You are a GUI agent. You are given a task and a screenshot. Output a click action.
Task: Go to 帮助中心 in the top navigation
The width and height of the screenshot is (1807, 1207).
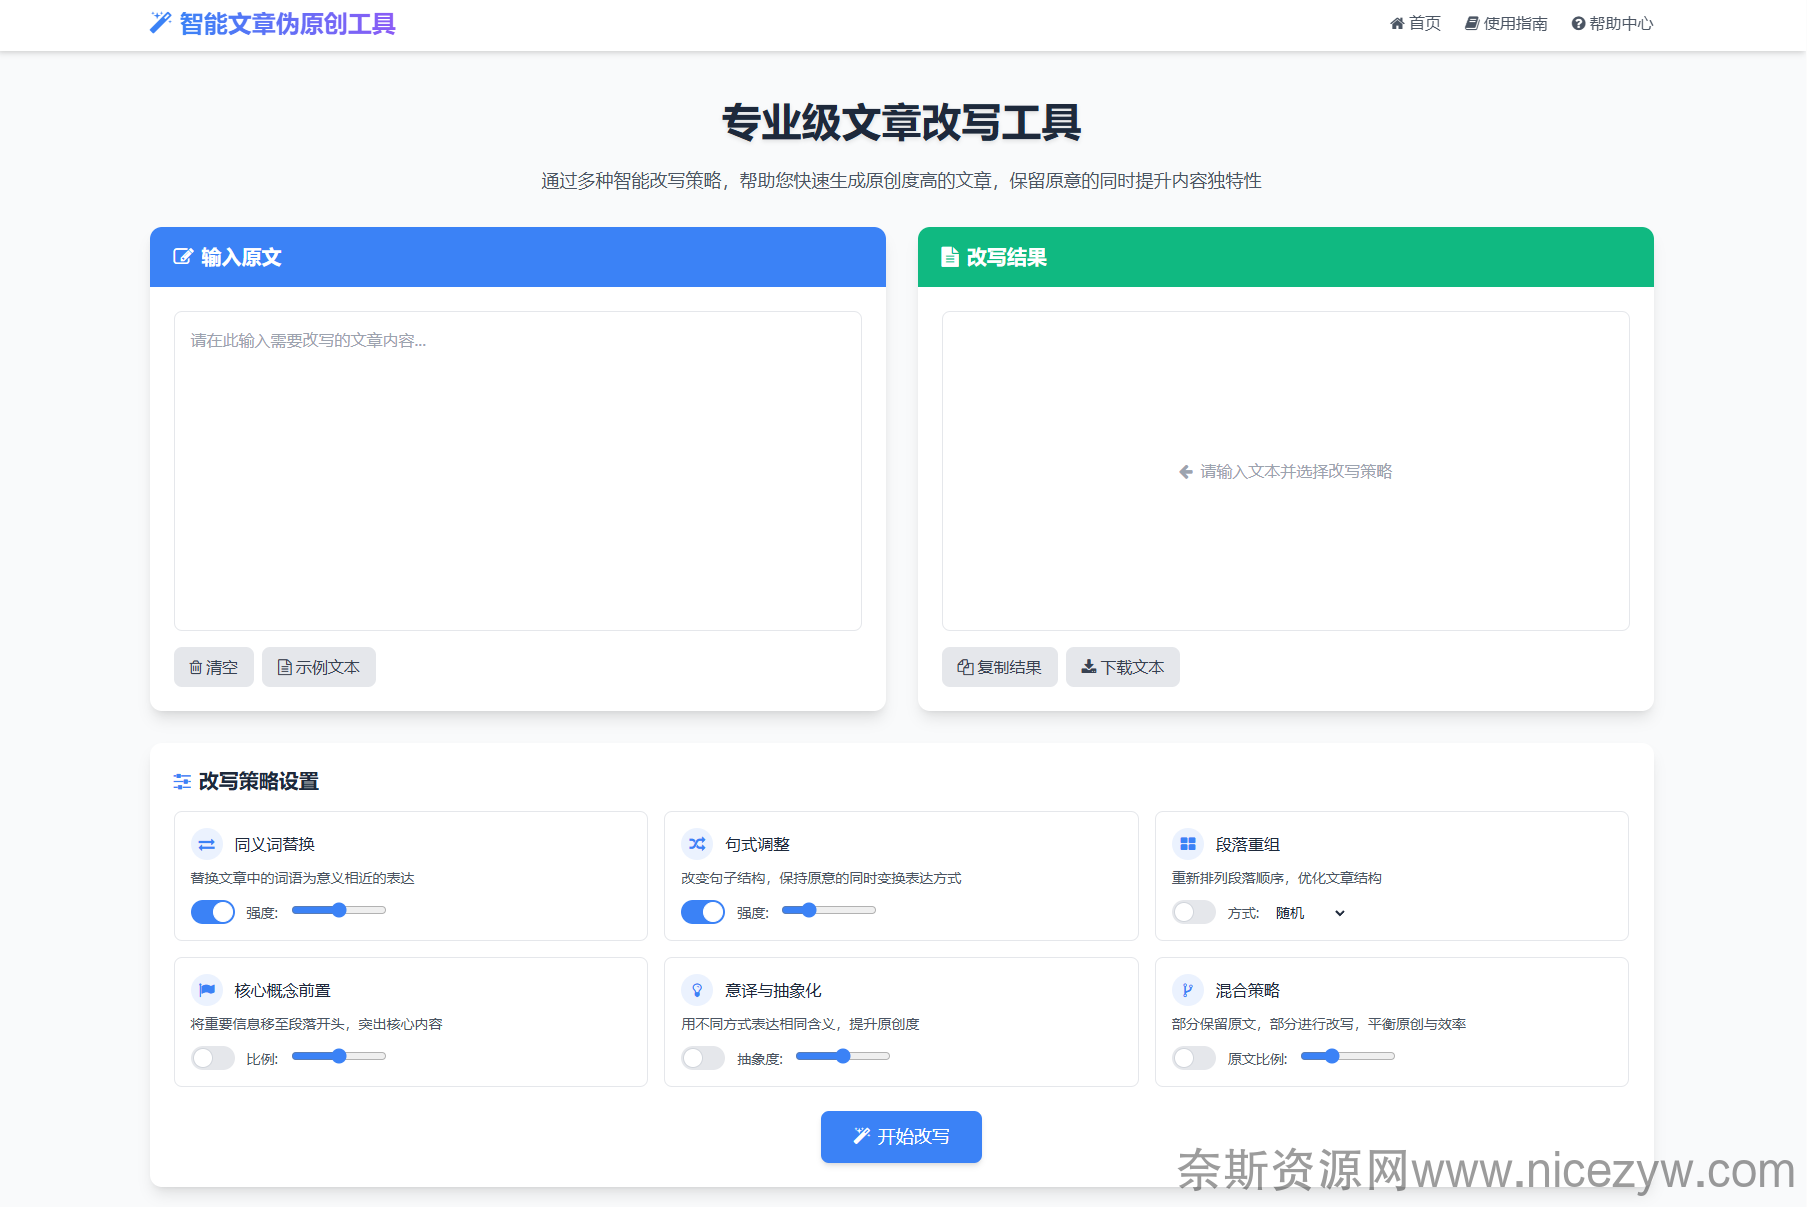click(1612, 23)
